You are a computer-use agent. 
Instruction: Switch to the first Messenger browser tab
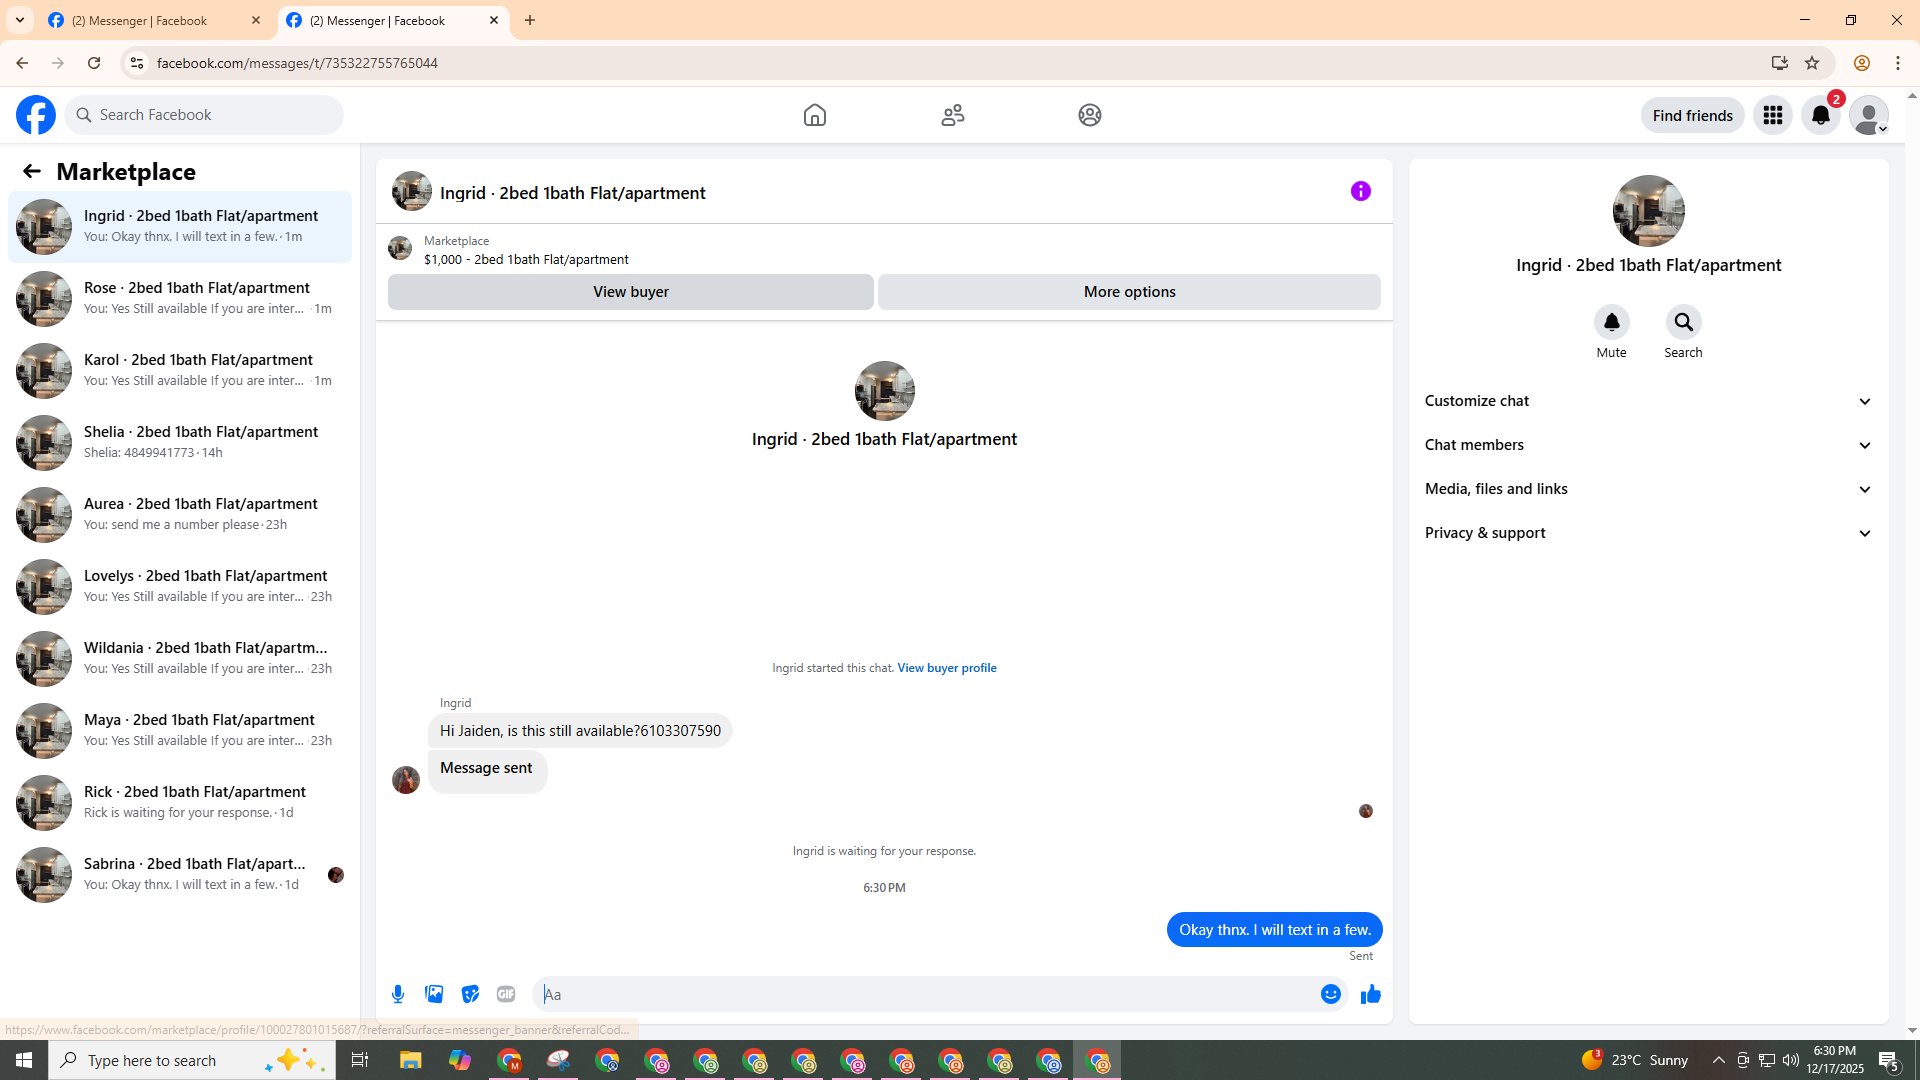[x=150, y=20]
